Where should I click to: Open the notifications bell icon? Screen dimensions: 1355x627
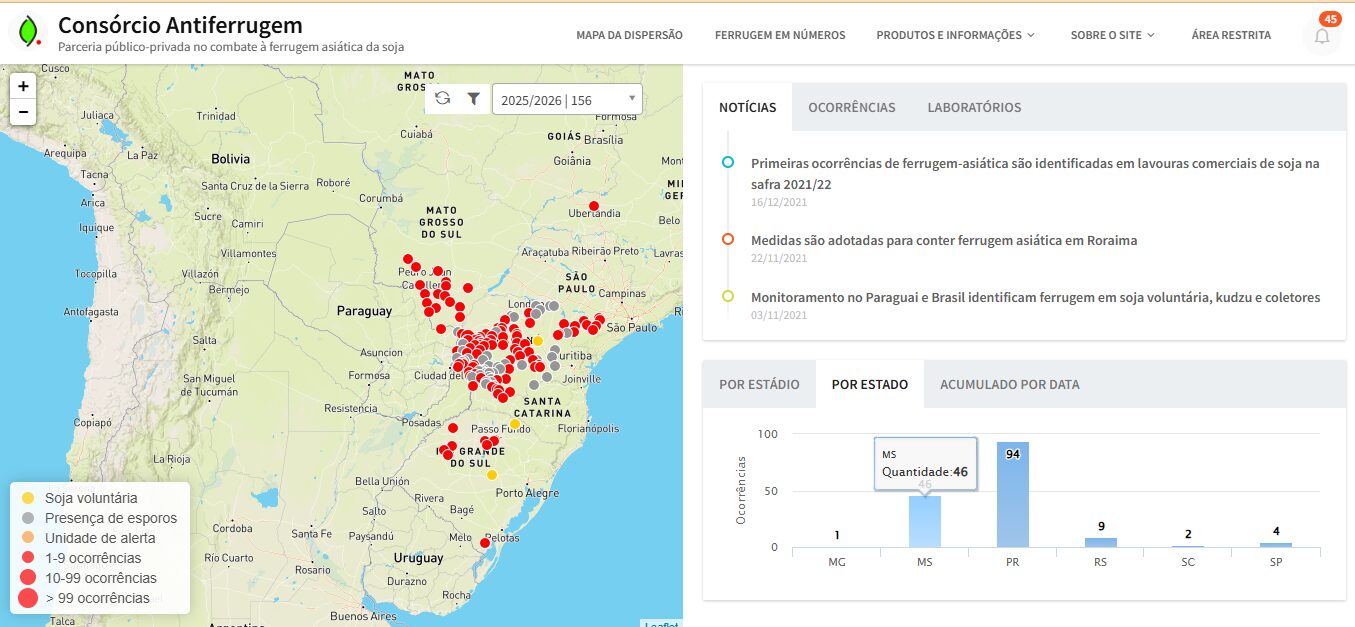coord(1322,36)
